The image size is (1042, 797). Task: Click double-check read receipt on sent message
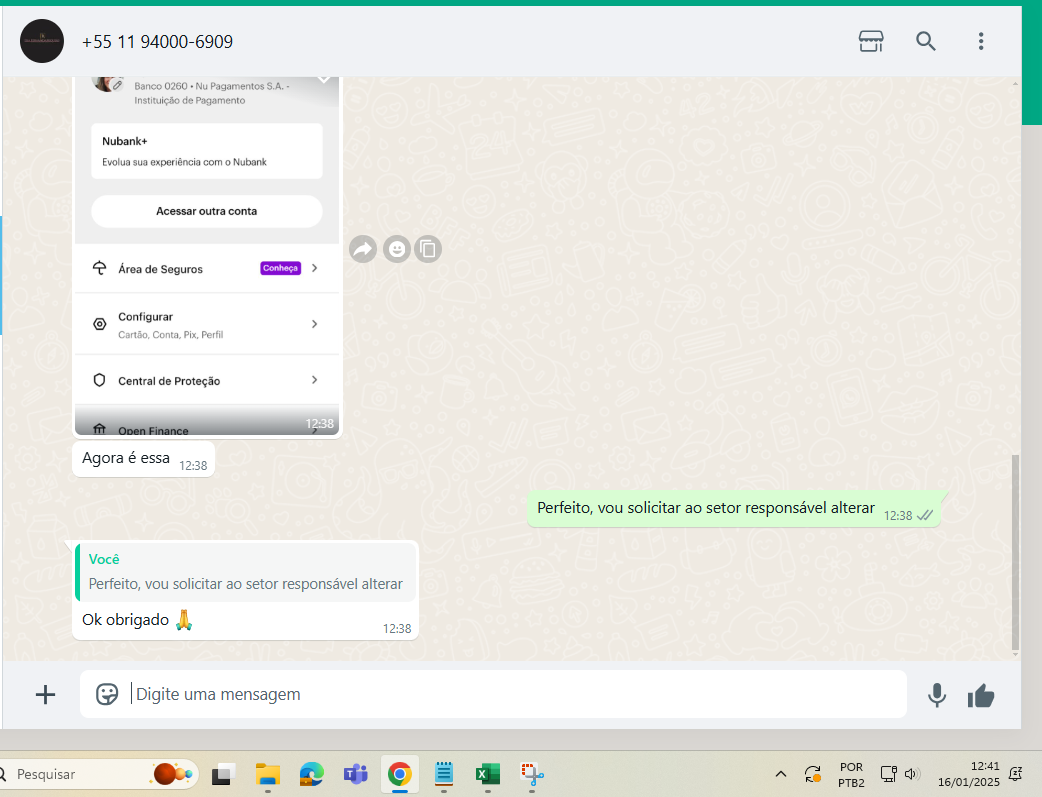tap(925, 515)
